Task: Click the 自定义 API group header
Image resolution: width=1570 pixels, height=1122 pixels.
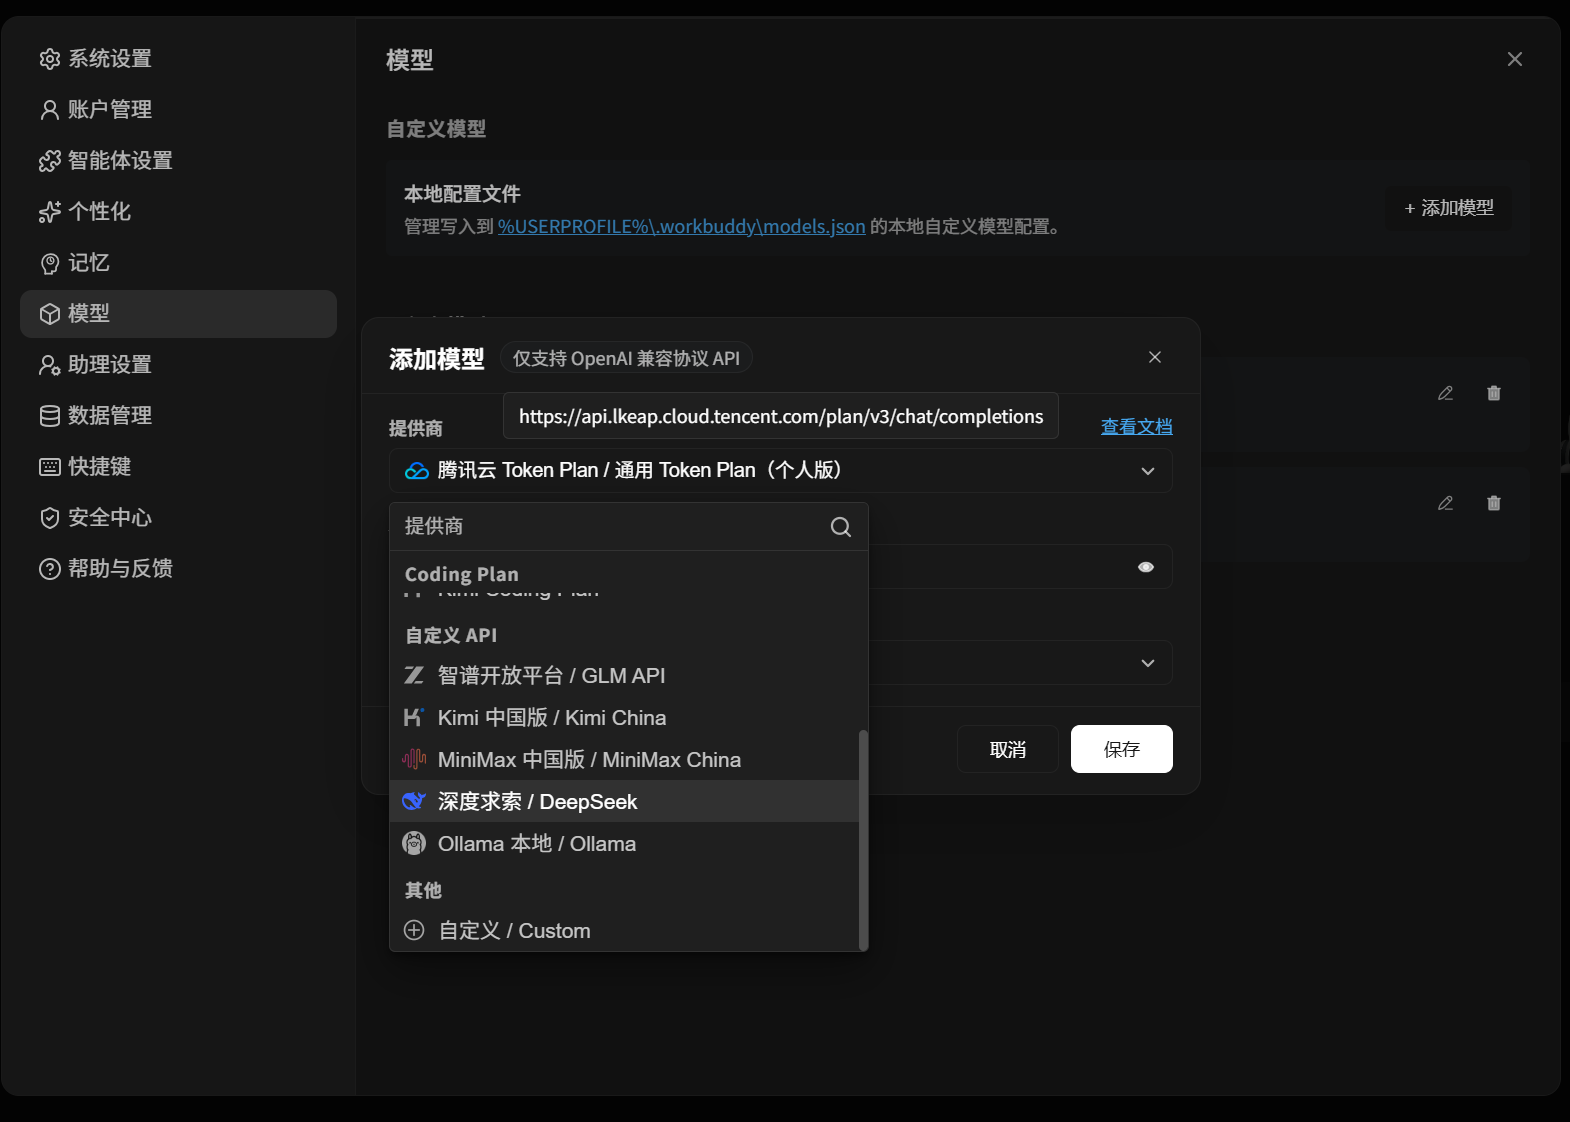Action: tap(451, 636)
